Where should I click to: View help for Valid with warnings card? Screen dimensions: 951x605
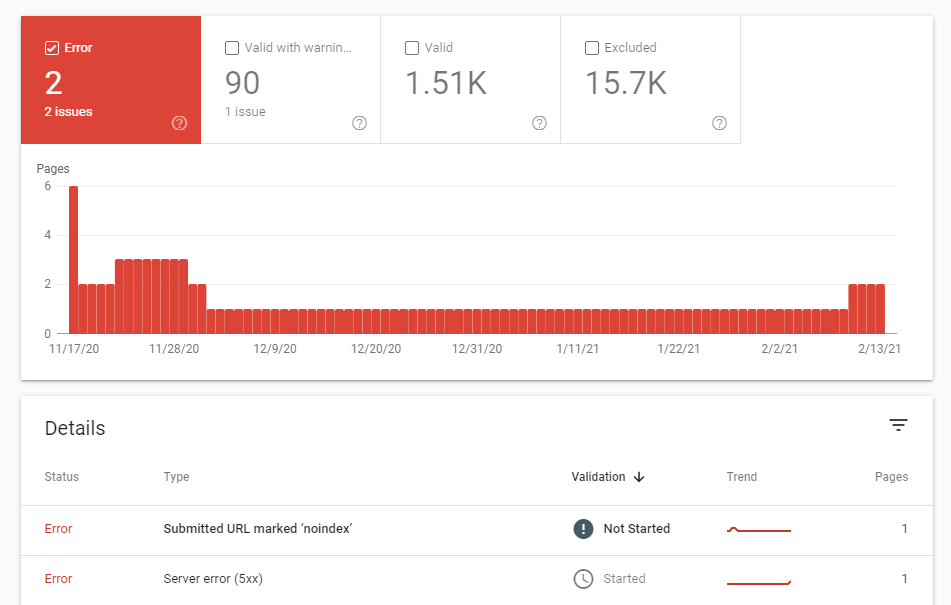pos(359,123)
